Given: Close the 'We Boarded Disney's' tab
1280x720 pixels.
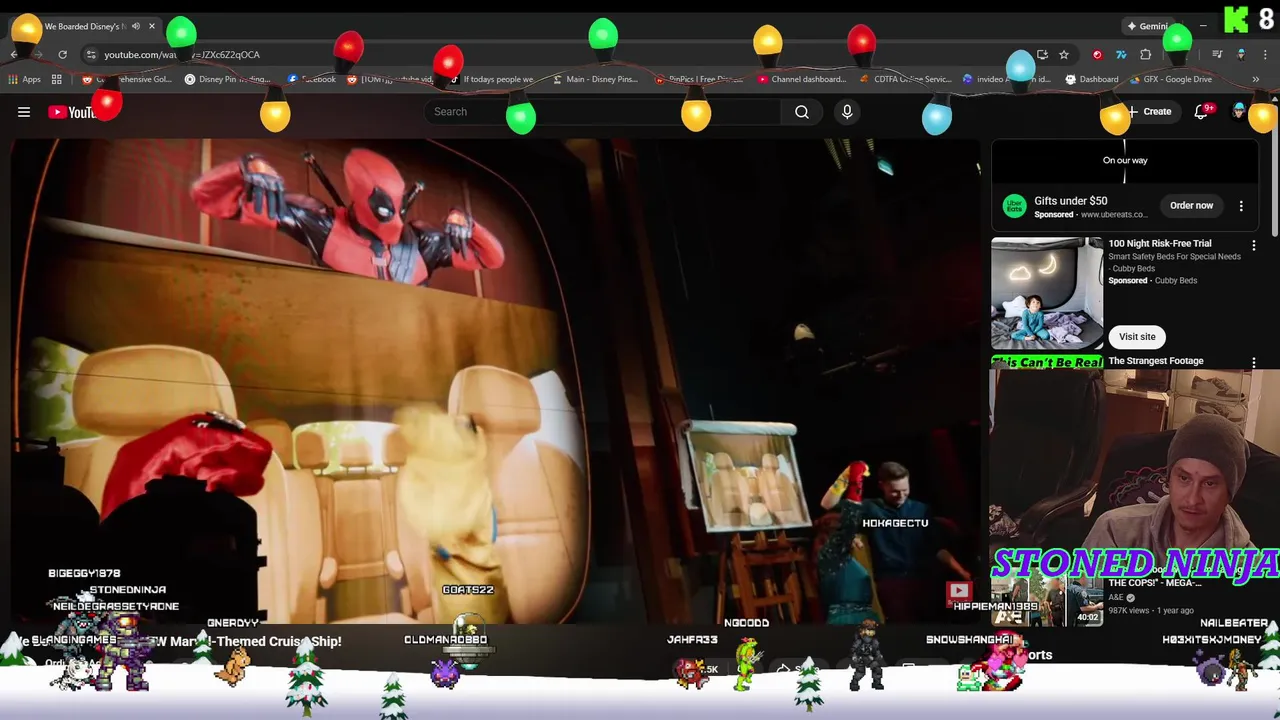Looking at the screenshot, I should (152, 26).
